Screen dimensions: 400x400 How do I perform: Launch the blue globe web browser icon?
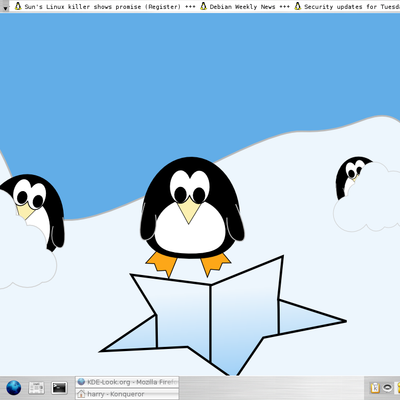[14, 388]
